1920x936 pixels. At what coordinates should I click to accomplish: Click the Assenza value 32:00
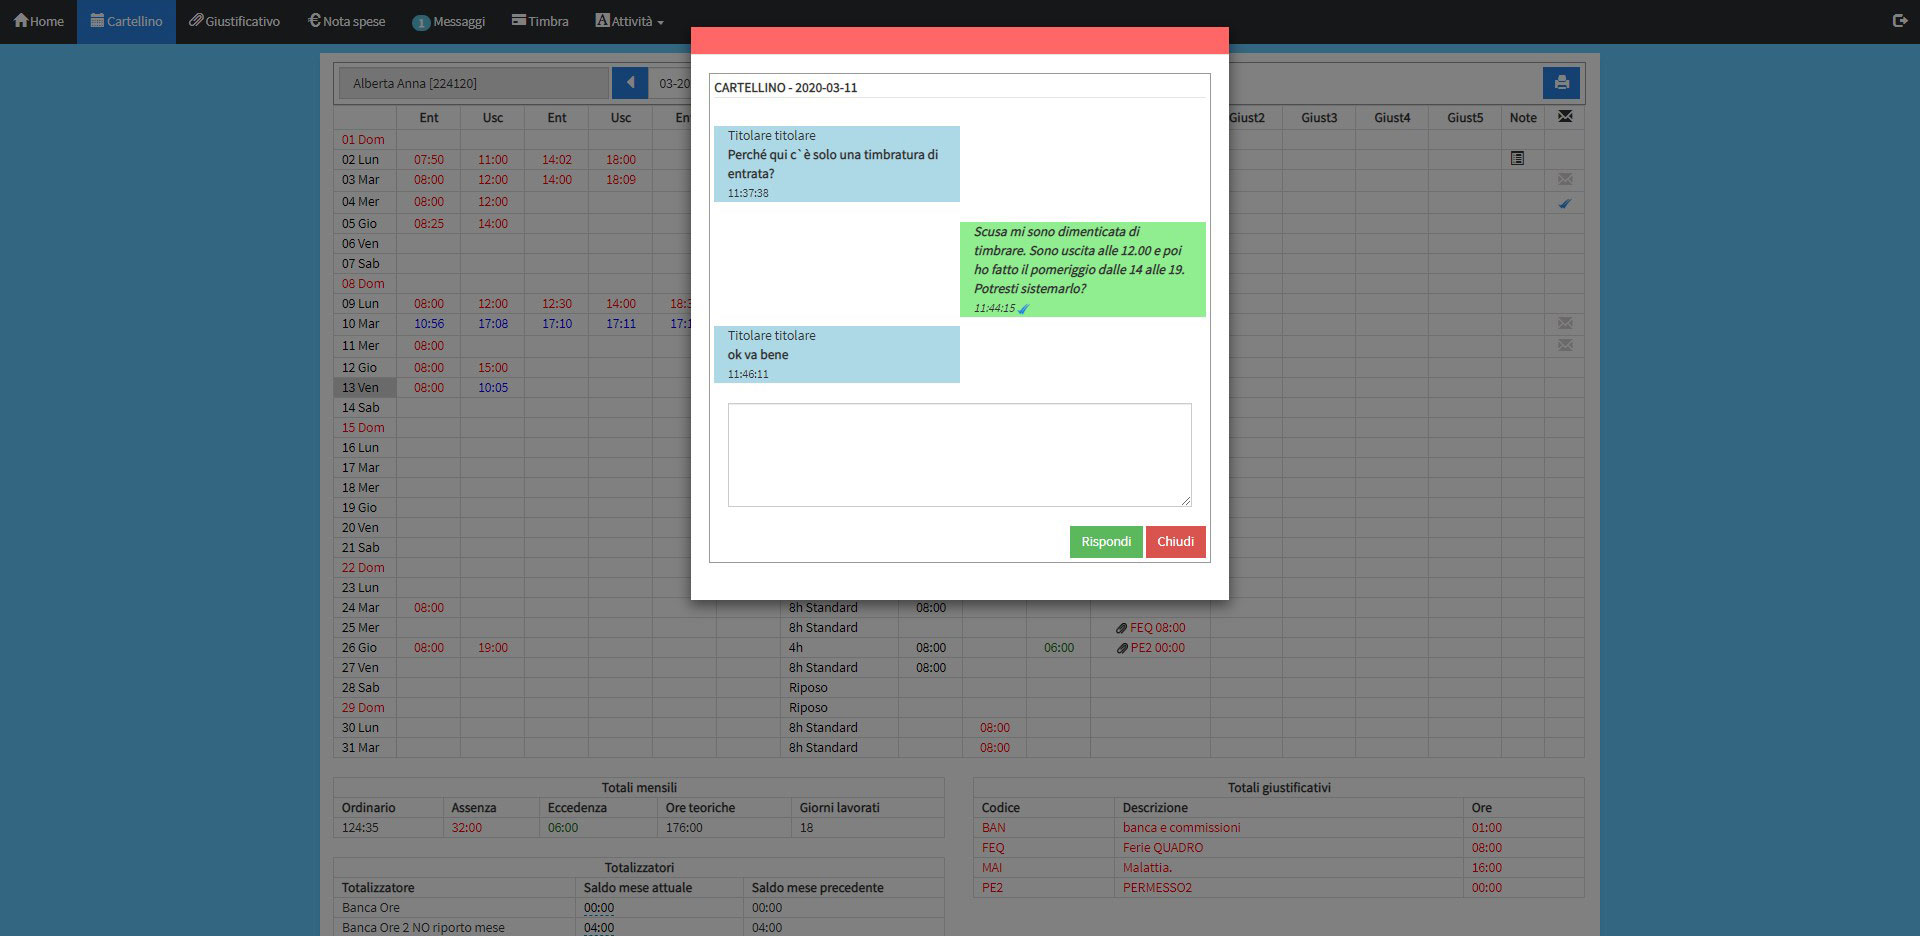(467, 827)
